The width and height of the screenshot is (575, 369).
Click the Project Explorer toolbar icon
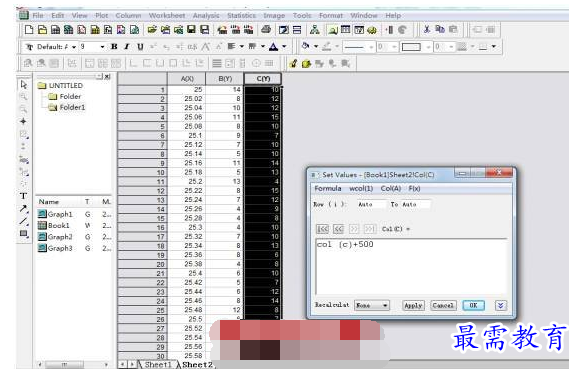click(333, 30)
